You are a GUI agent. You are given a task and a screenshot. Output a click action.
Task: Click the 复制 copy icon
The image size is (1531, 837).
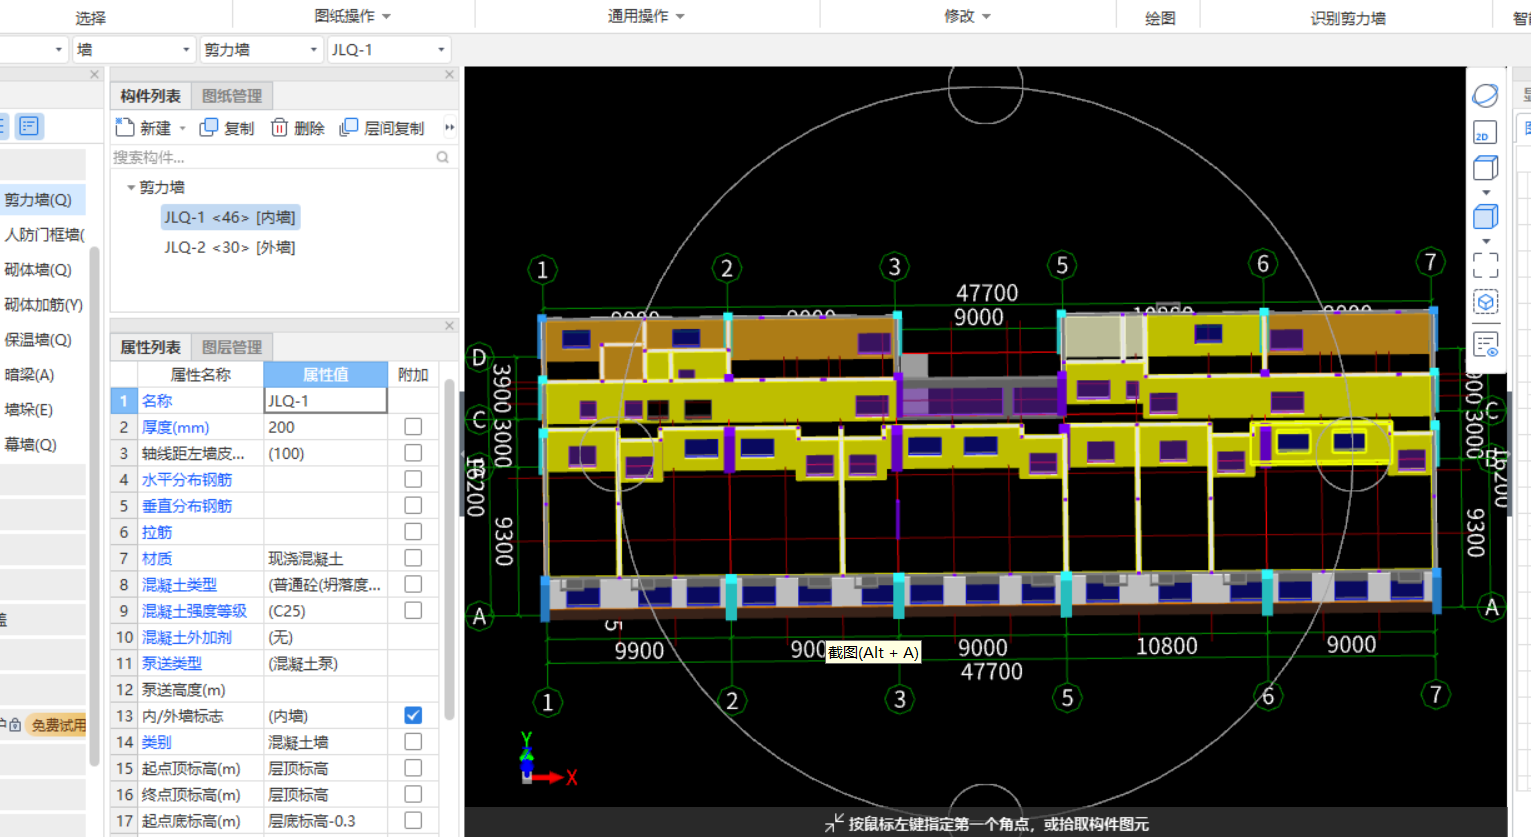point(209,128)
